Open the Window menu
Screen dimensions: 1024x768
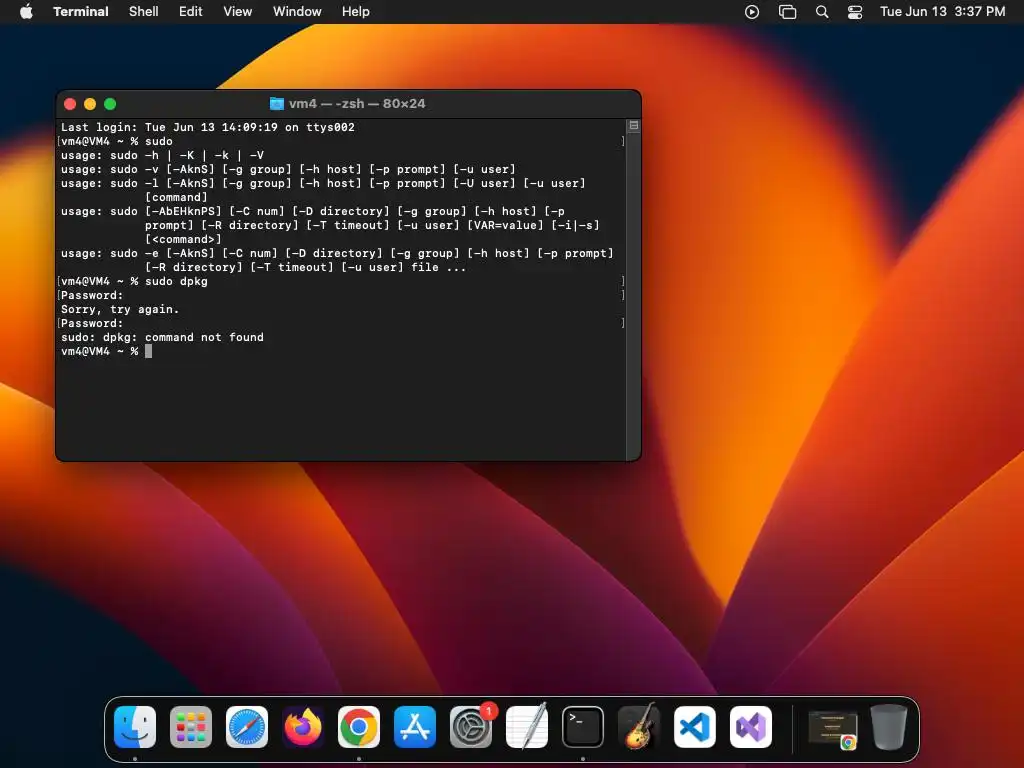[296, 11]
